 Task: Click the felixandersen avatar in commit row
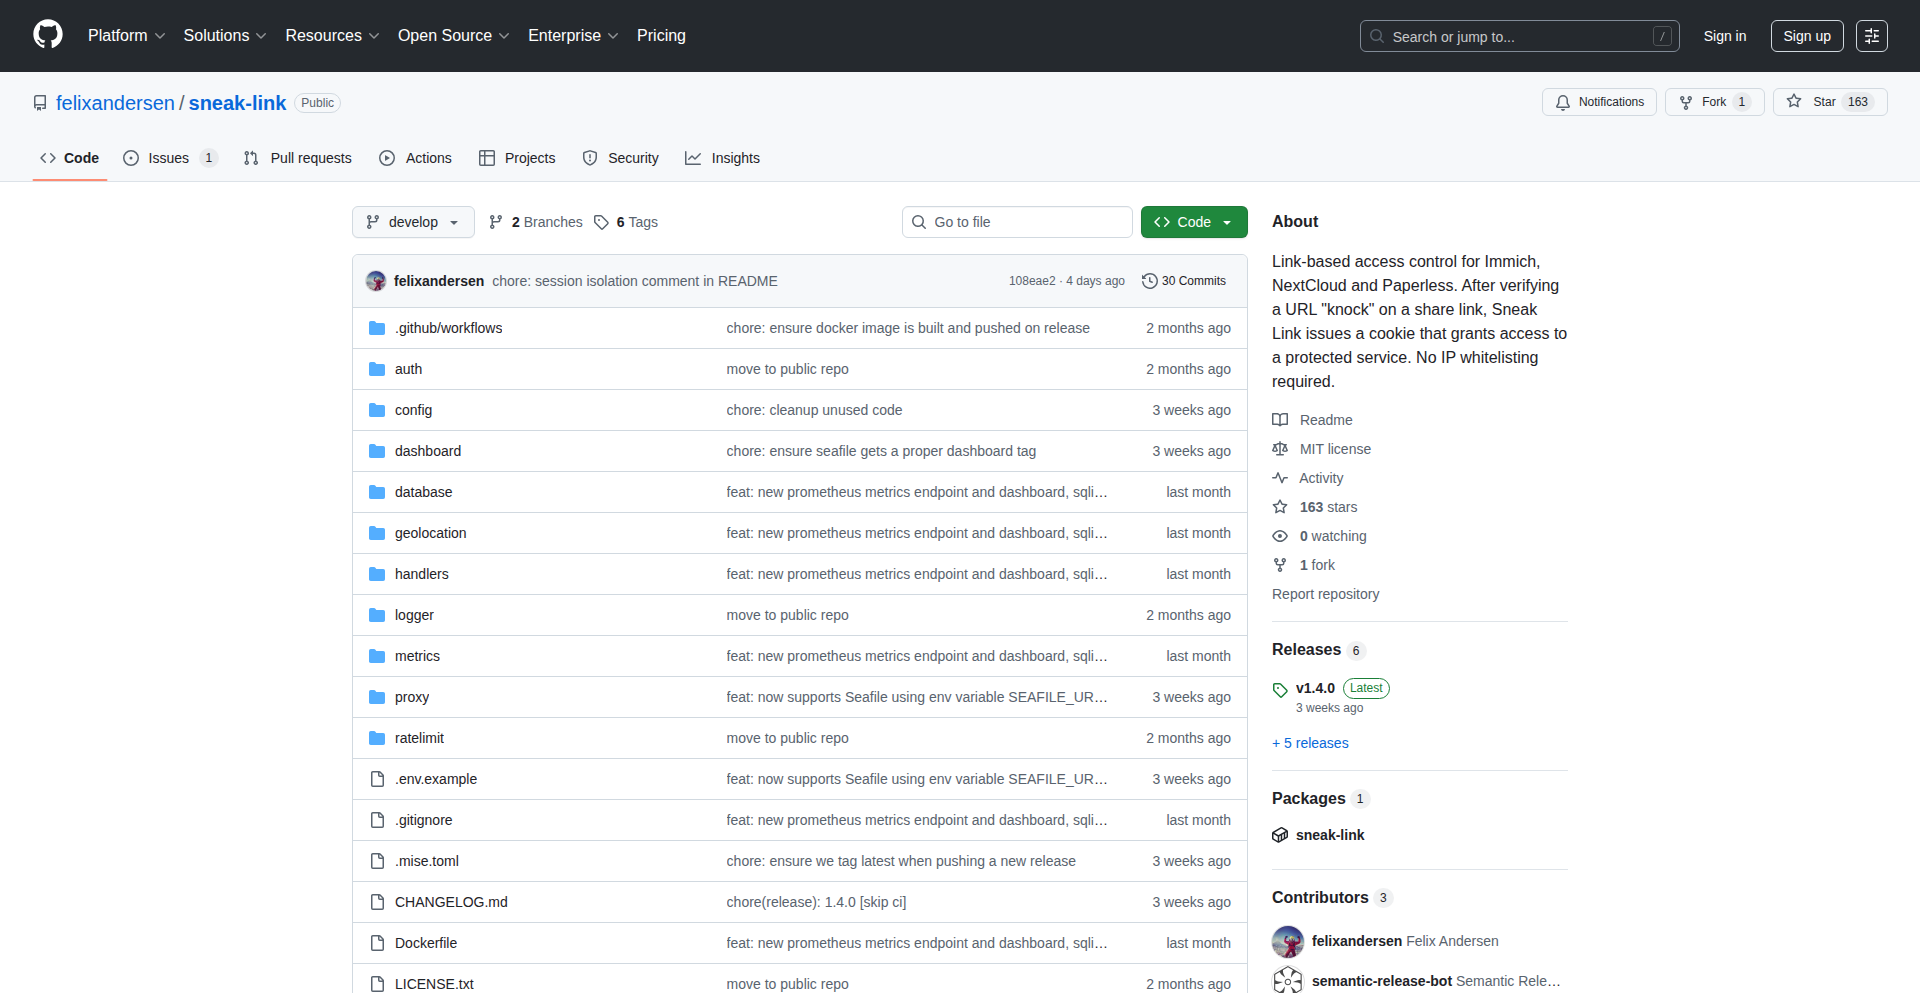(376, 281)
